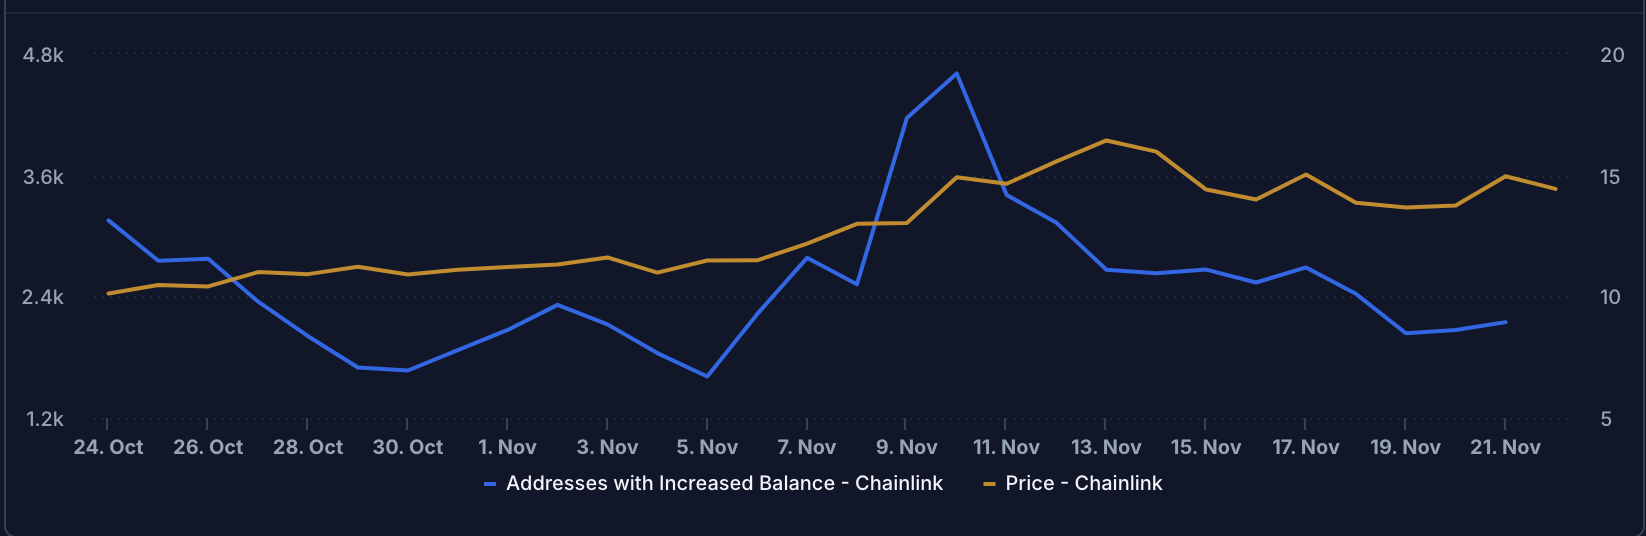Image resolution: width=1646 pixels, height=536 pixels.
Task: Click the orange price line peak at 13 Nov
Action: (x=1106, y=140)
